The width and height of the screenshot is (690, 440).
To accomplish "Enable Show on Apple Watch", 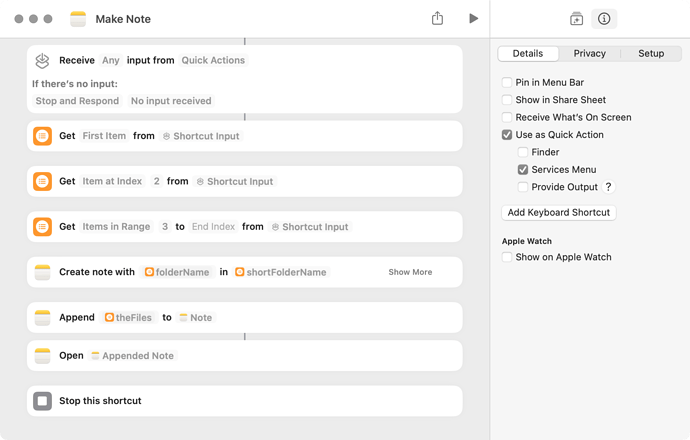I will tap(508, 257).
